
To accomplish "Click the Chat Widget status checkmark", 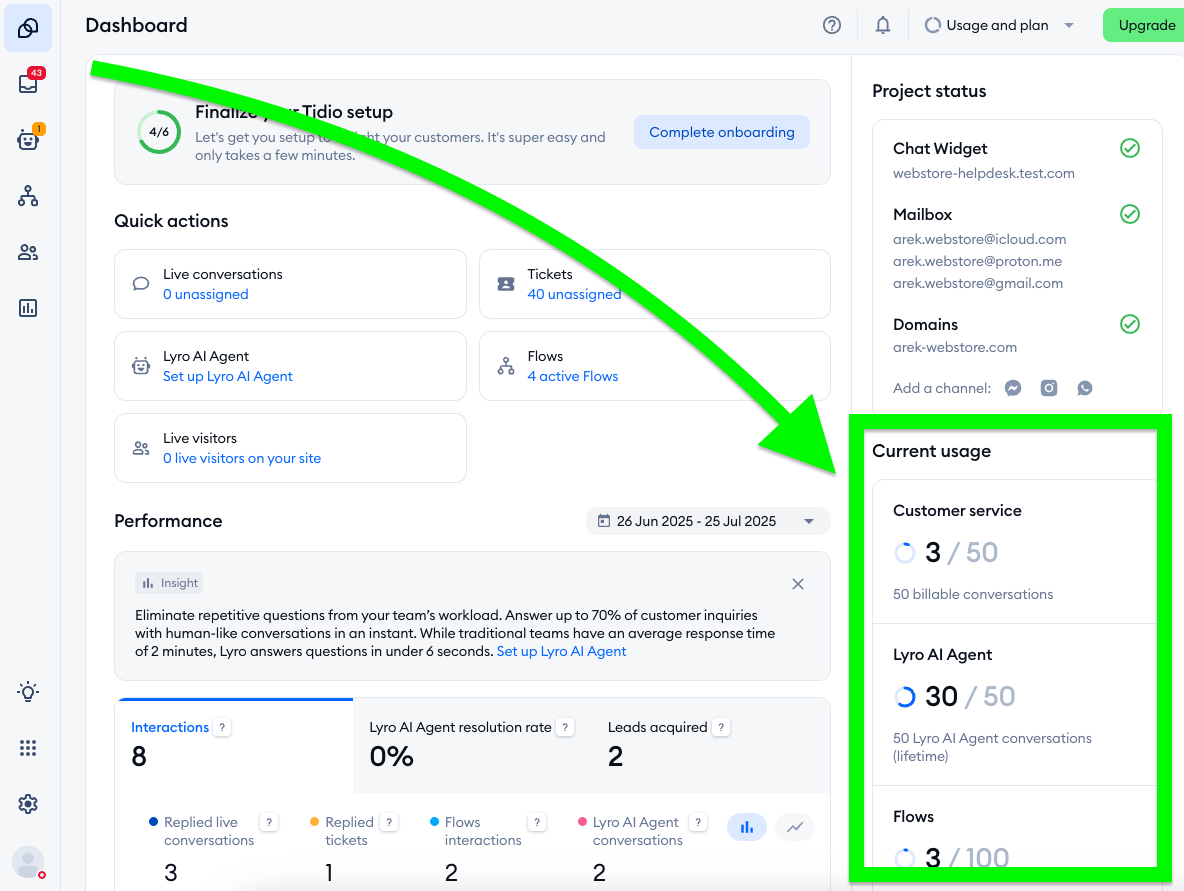I will [1130, 148].
